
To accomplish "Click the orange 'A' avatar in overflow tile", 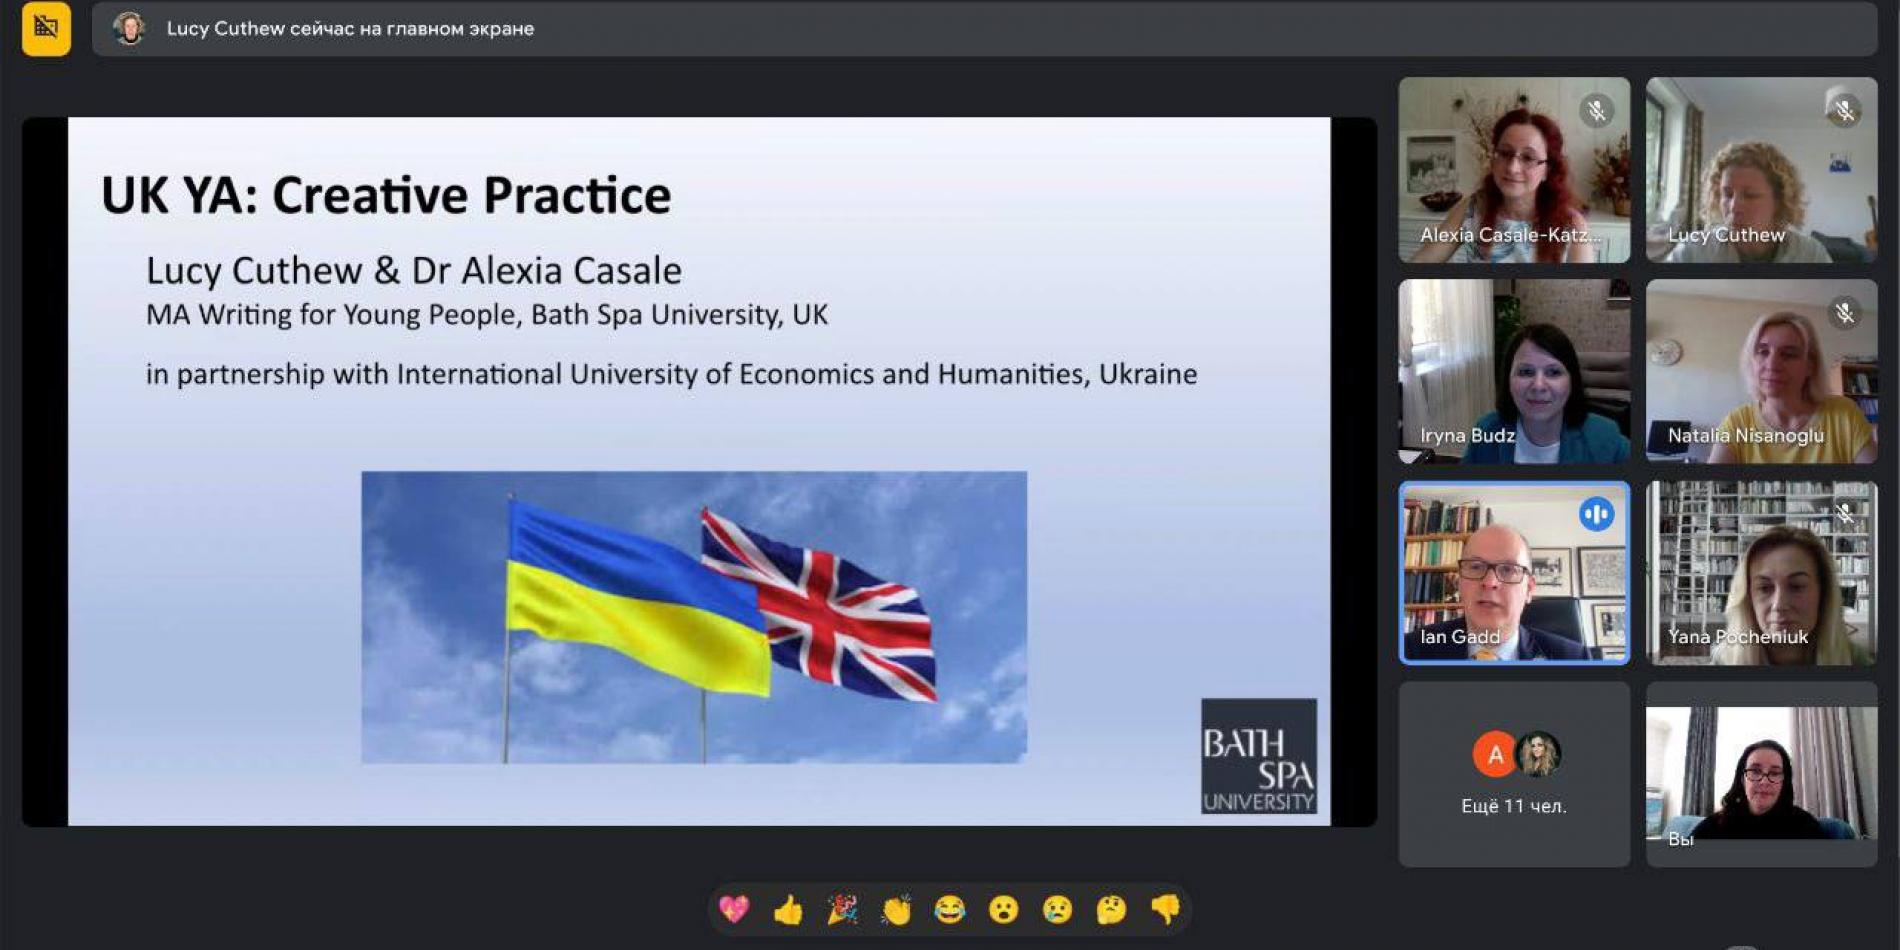I will [x=1494, y=755].
